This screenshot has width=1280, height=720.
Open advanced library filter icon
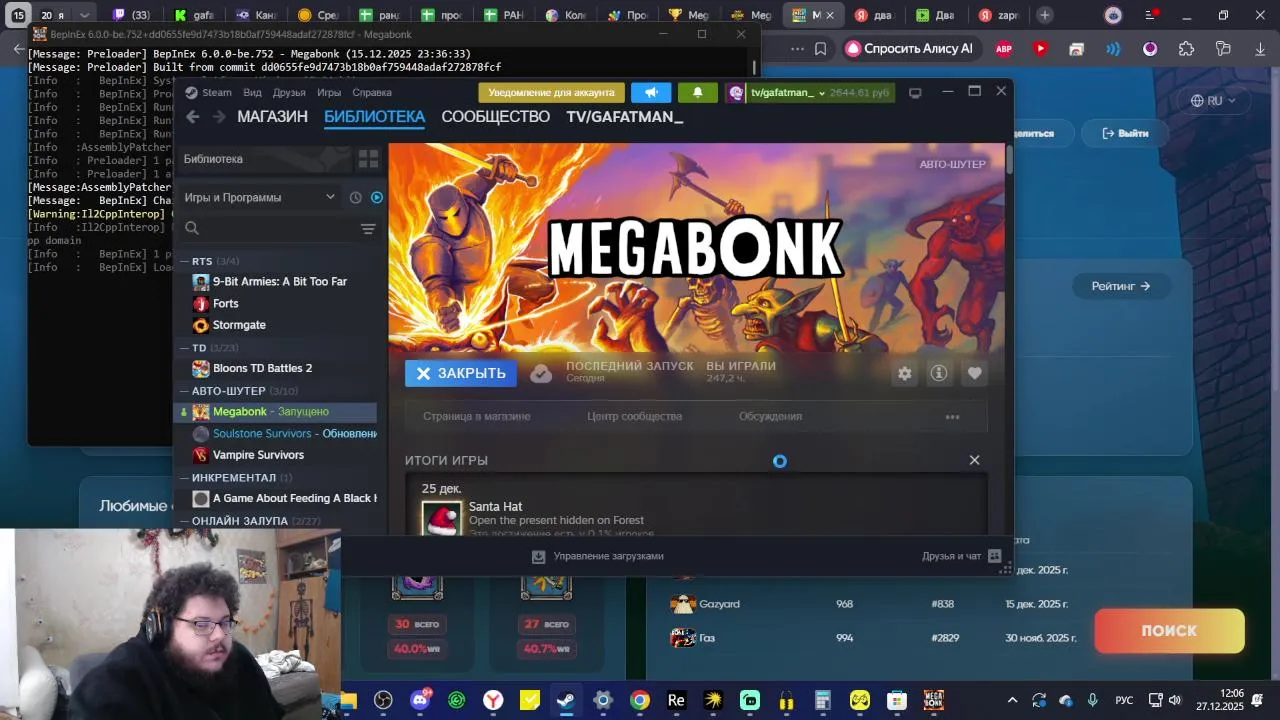[368, 229]
